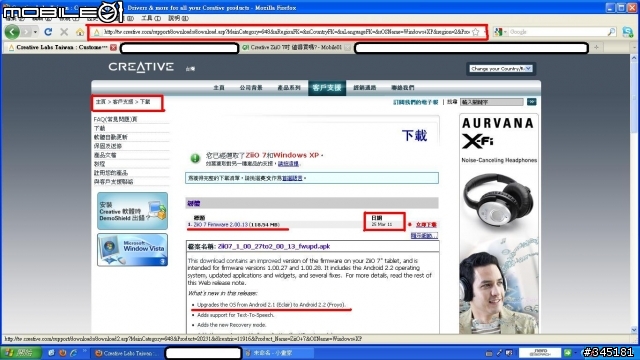Click the red download now link
640x360 pixels.
[x=426, y=225]
